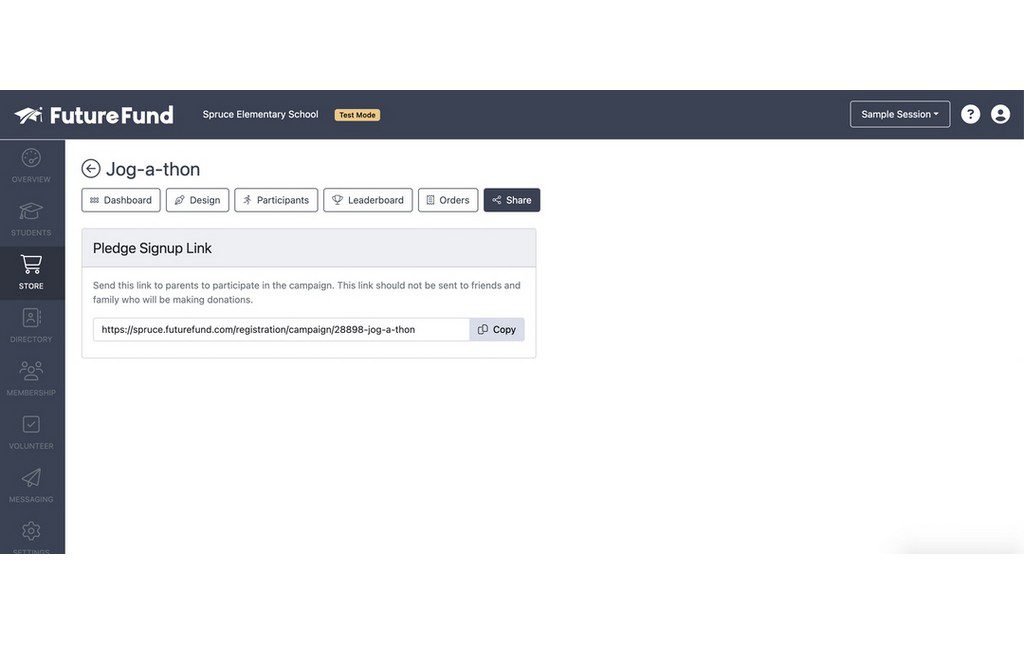This screenshot has width=1024, height=645.
Task: Switch to the Dashboard tab
Action: 121,200
